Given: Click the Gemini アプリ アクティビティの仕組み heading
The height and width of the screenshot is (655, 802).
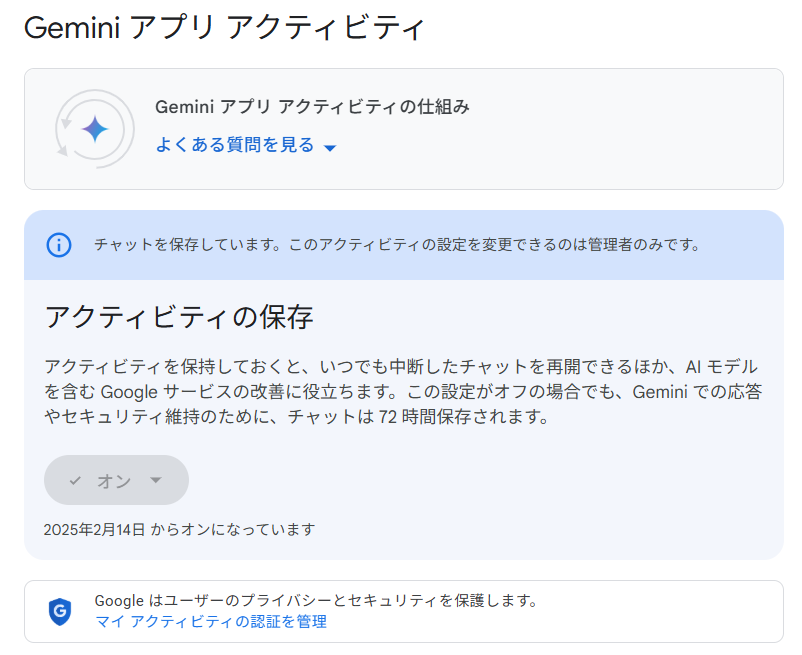Looking at the screenshot, I should 312,107.
